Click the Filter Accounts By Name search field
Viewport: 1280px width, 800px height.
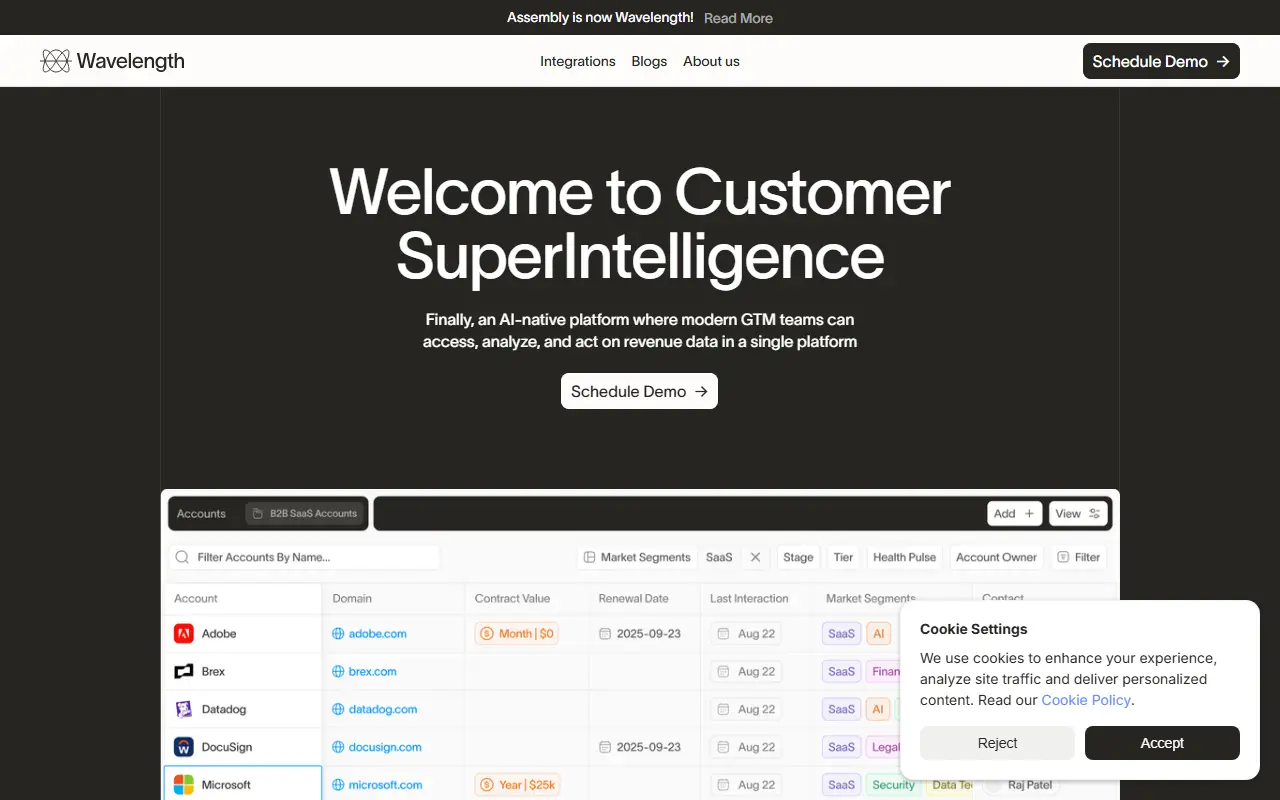[x=304, y=557]
